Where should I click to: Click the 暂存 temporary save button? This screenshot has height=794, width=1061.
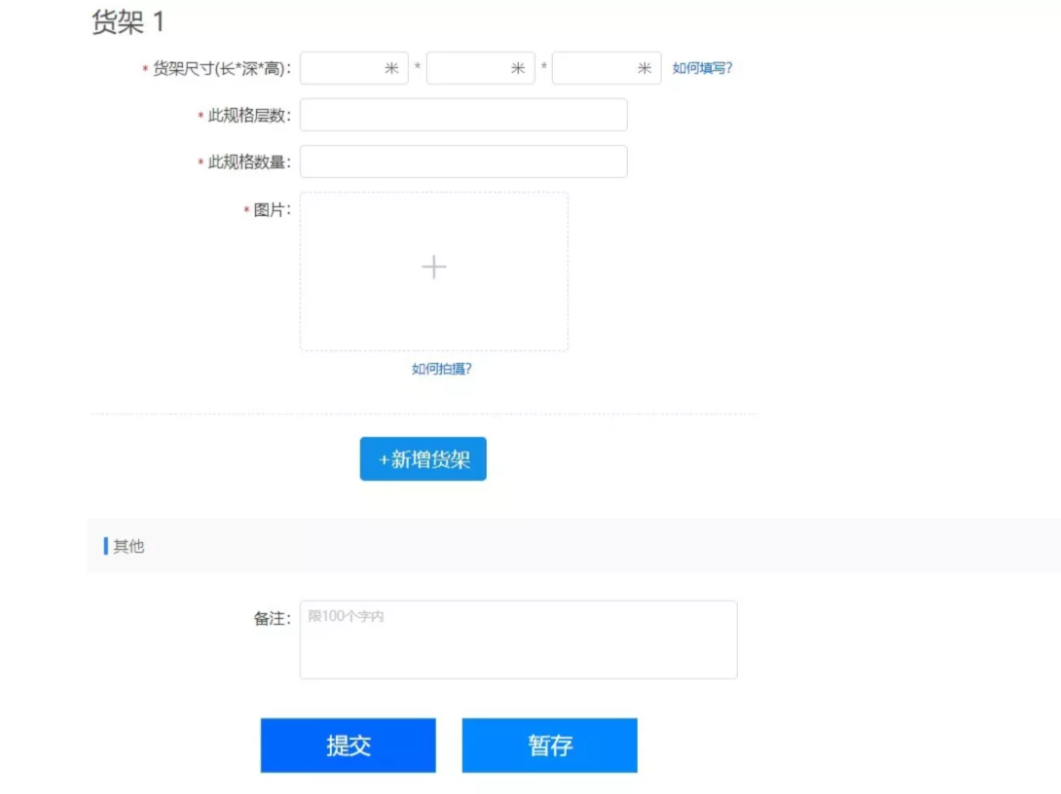pos(549,744)
